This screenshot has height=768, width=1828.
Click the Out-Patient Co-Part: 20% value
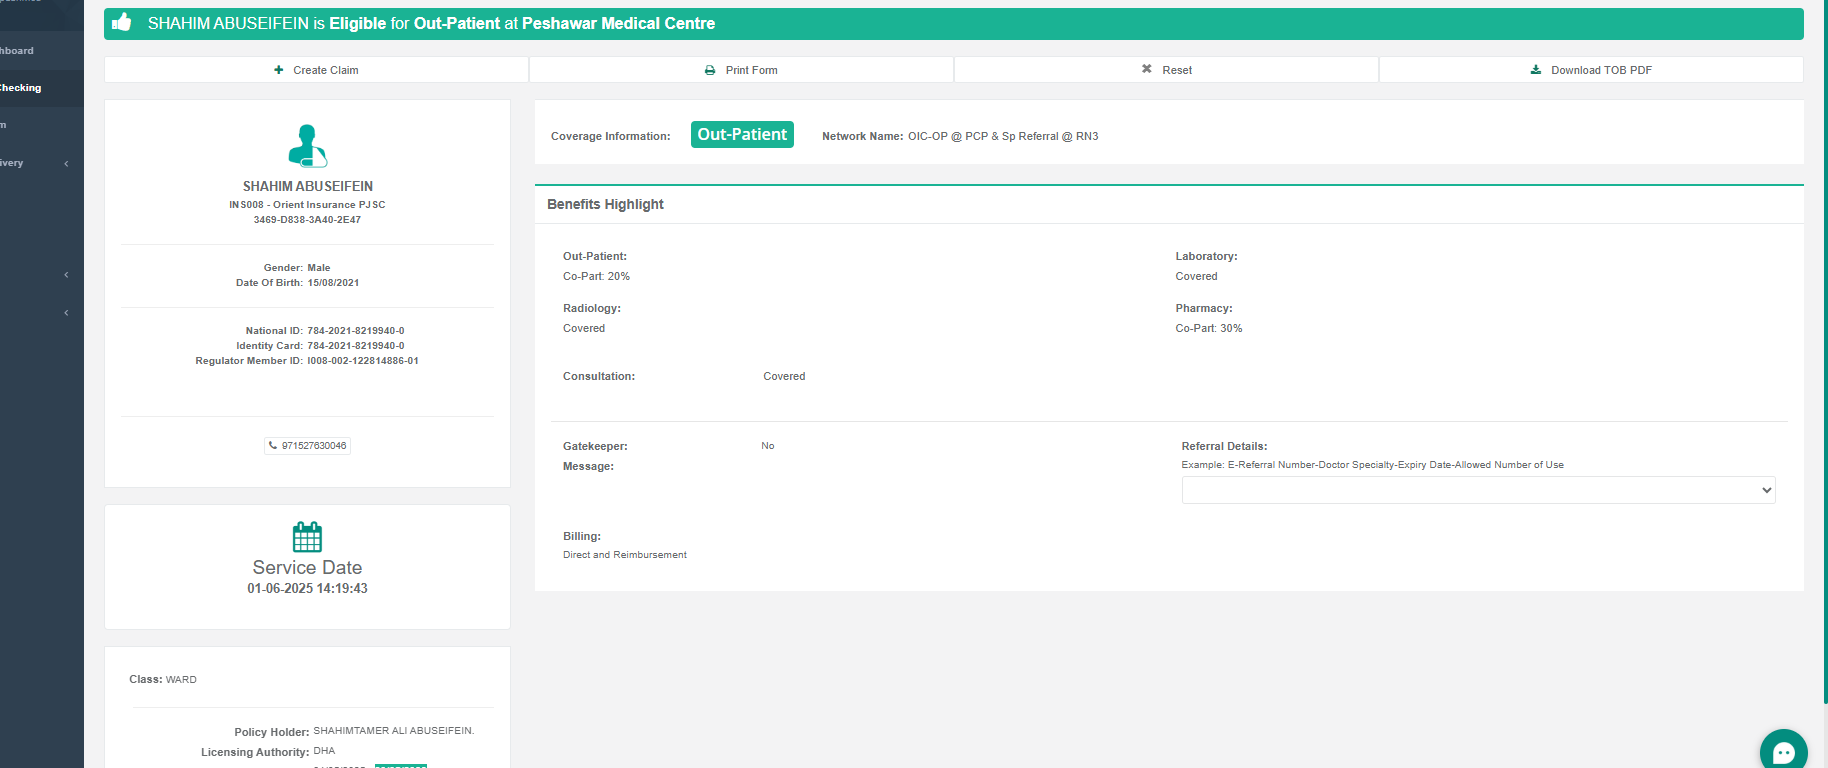[x=596, y=276]
